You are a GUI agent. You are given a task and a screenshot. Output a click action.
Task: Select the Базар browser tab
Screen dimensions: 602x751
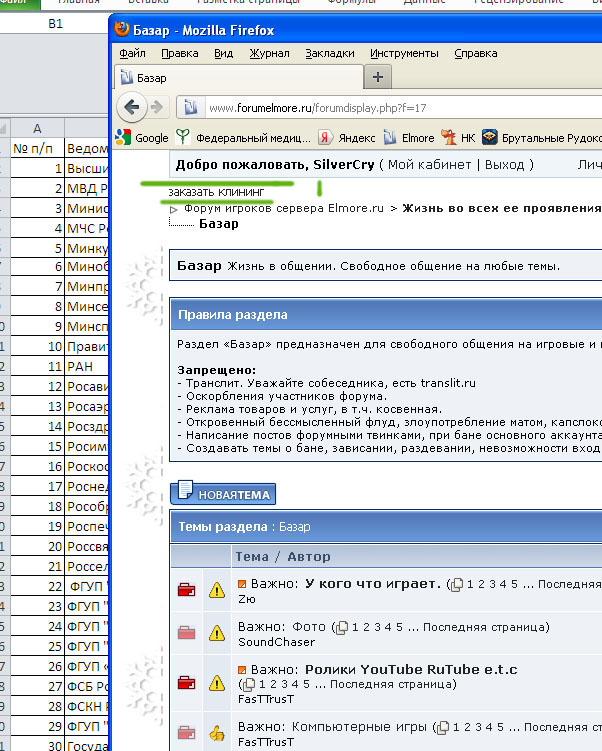point(239,78)
